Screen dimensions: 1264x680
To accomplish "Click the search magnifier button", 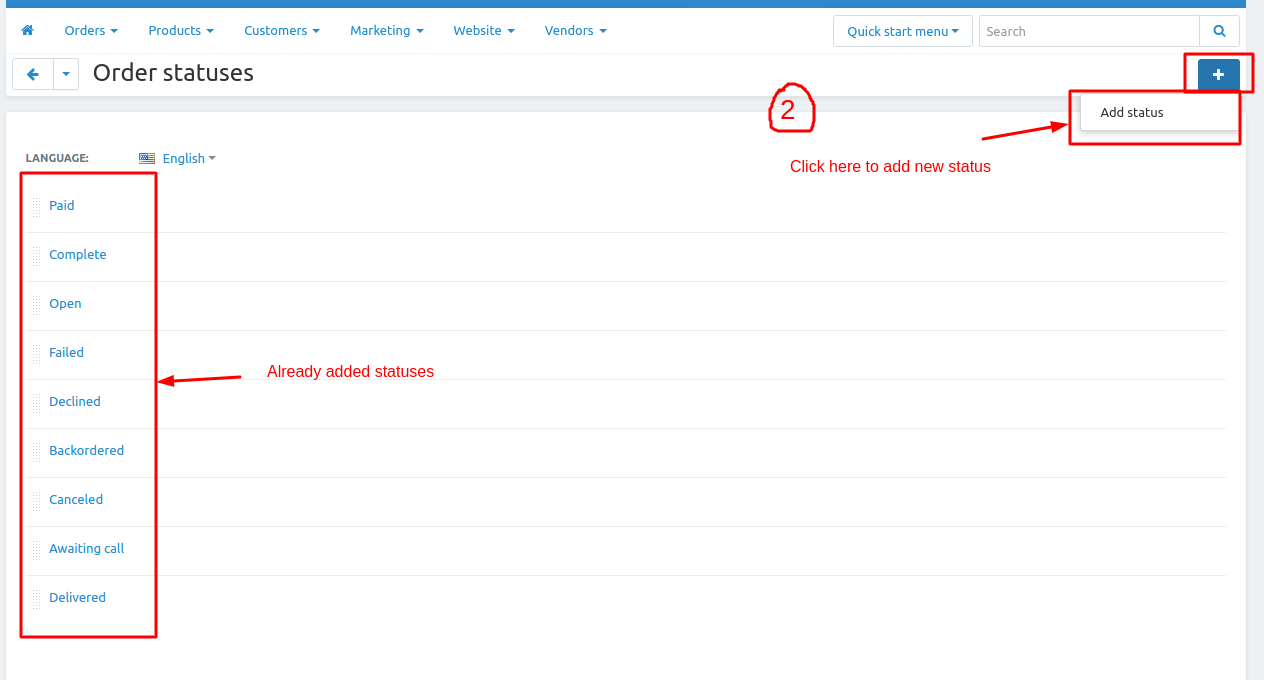I will coord(1219,31).
